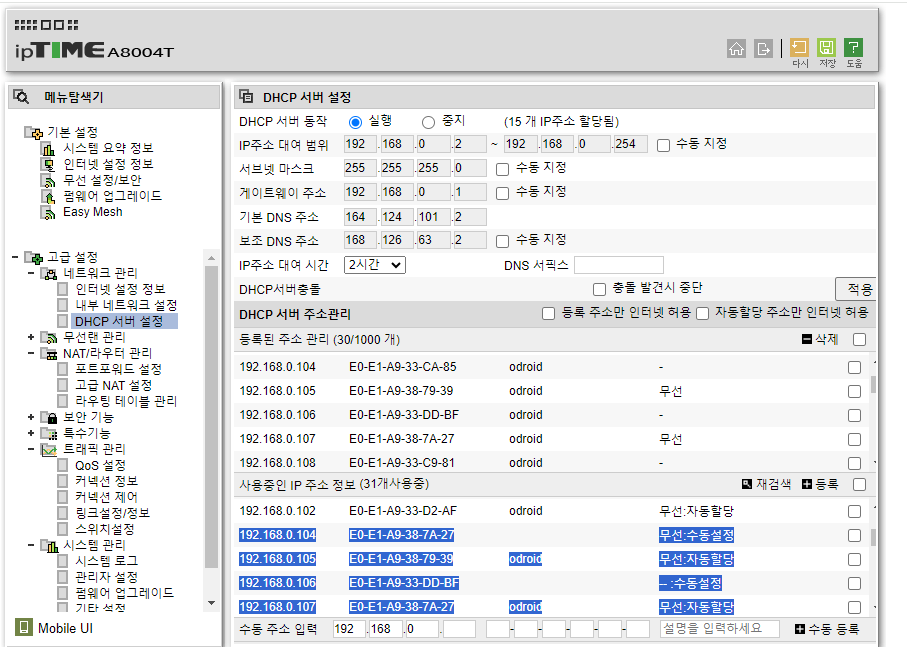Click the 인터넷 설정 정보 icon in 기본 설정
The width and height of the screenshot is (907, 647).
coord(49,165)
